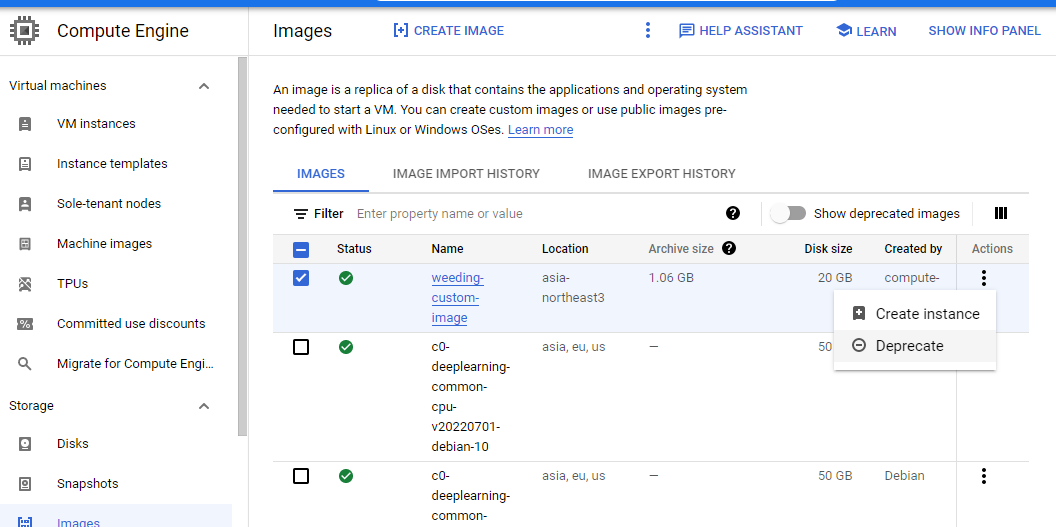Switch to the IMAGE EXPORT HISTORY tab

pos(661,174)
